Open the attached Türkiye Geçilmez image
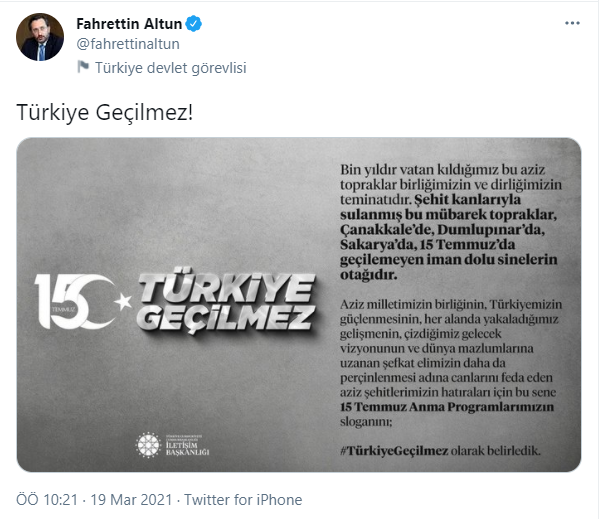The image size is (616, 519). (x=299, y=304)
